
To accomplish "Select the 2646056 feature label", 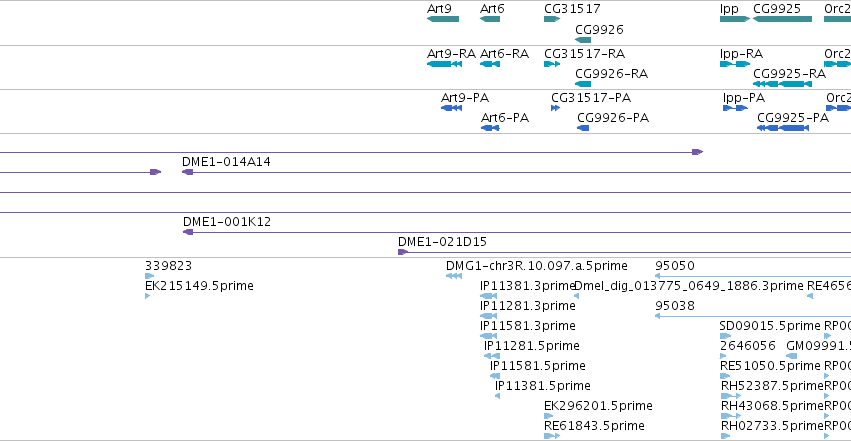I will coord(747,346).
